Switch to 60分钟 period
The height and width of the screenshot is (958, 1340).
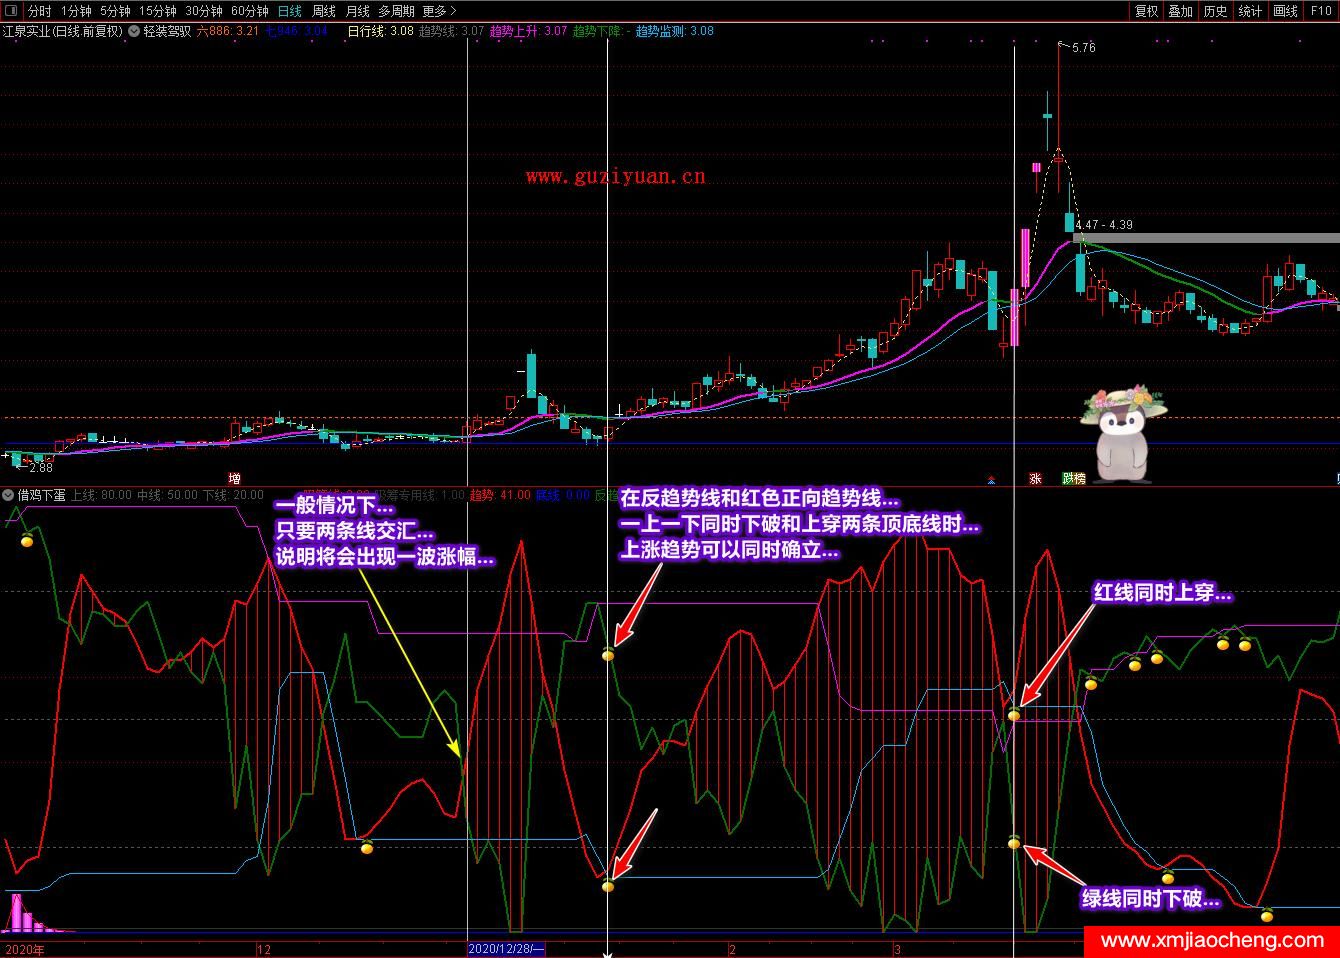pyautogui.click(x=249, y=11)
